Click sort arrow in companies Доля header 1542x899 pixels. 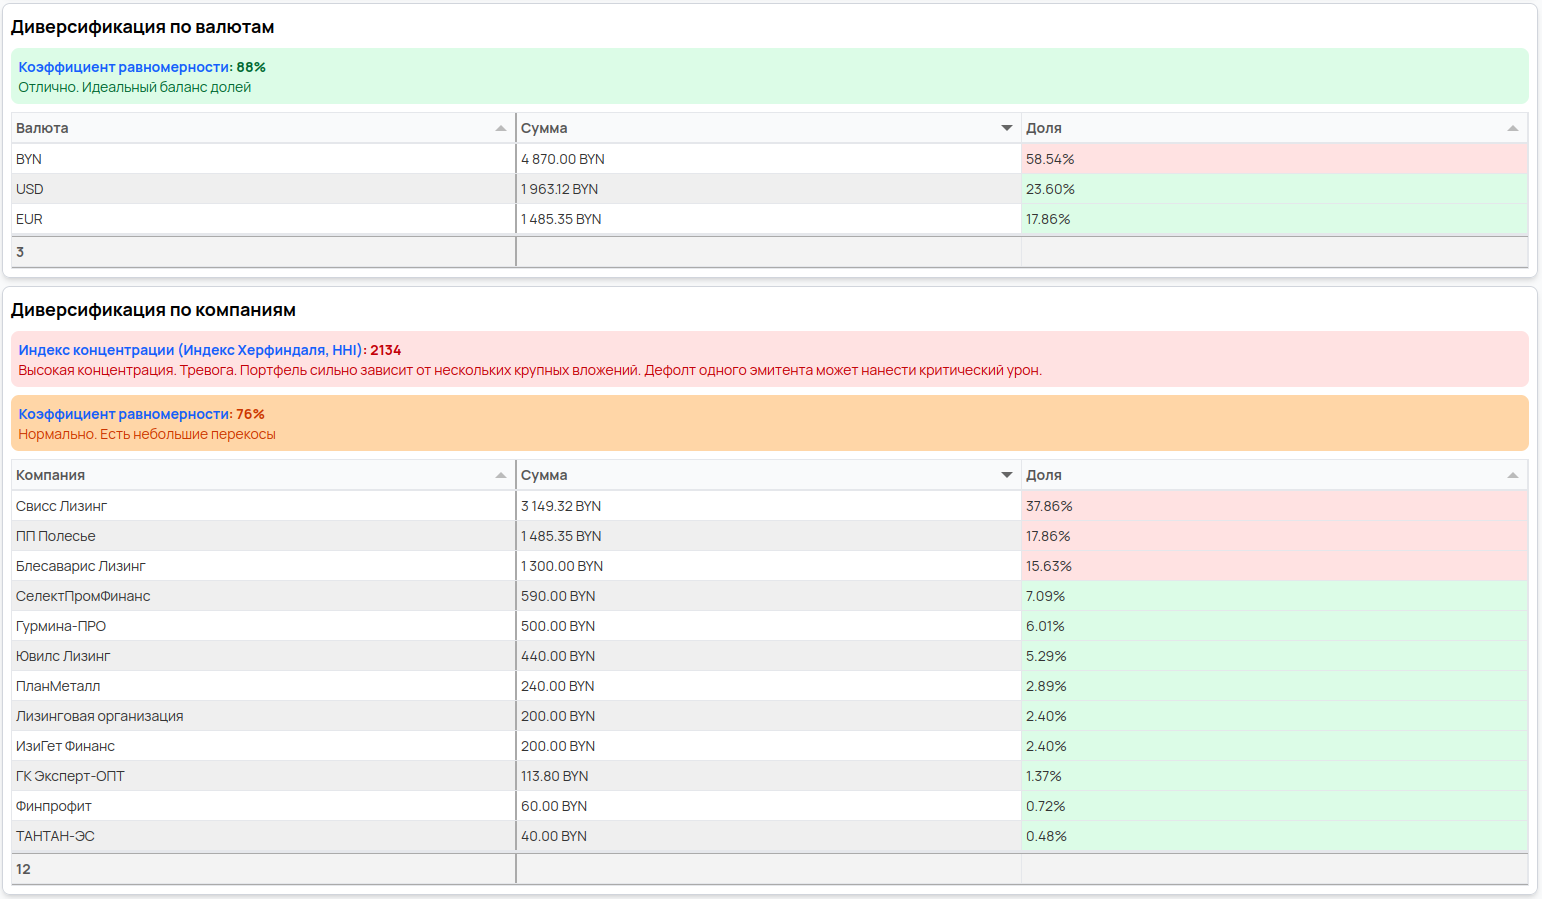click(x=1512, y=475)
